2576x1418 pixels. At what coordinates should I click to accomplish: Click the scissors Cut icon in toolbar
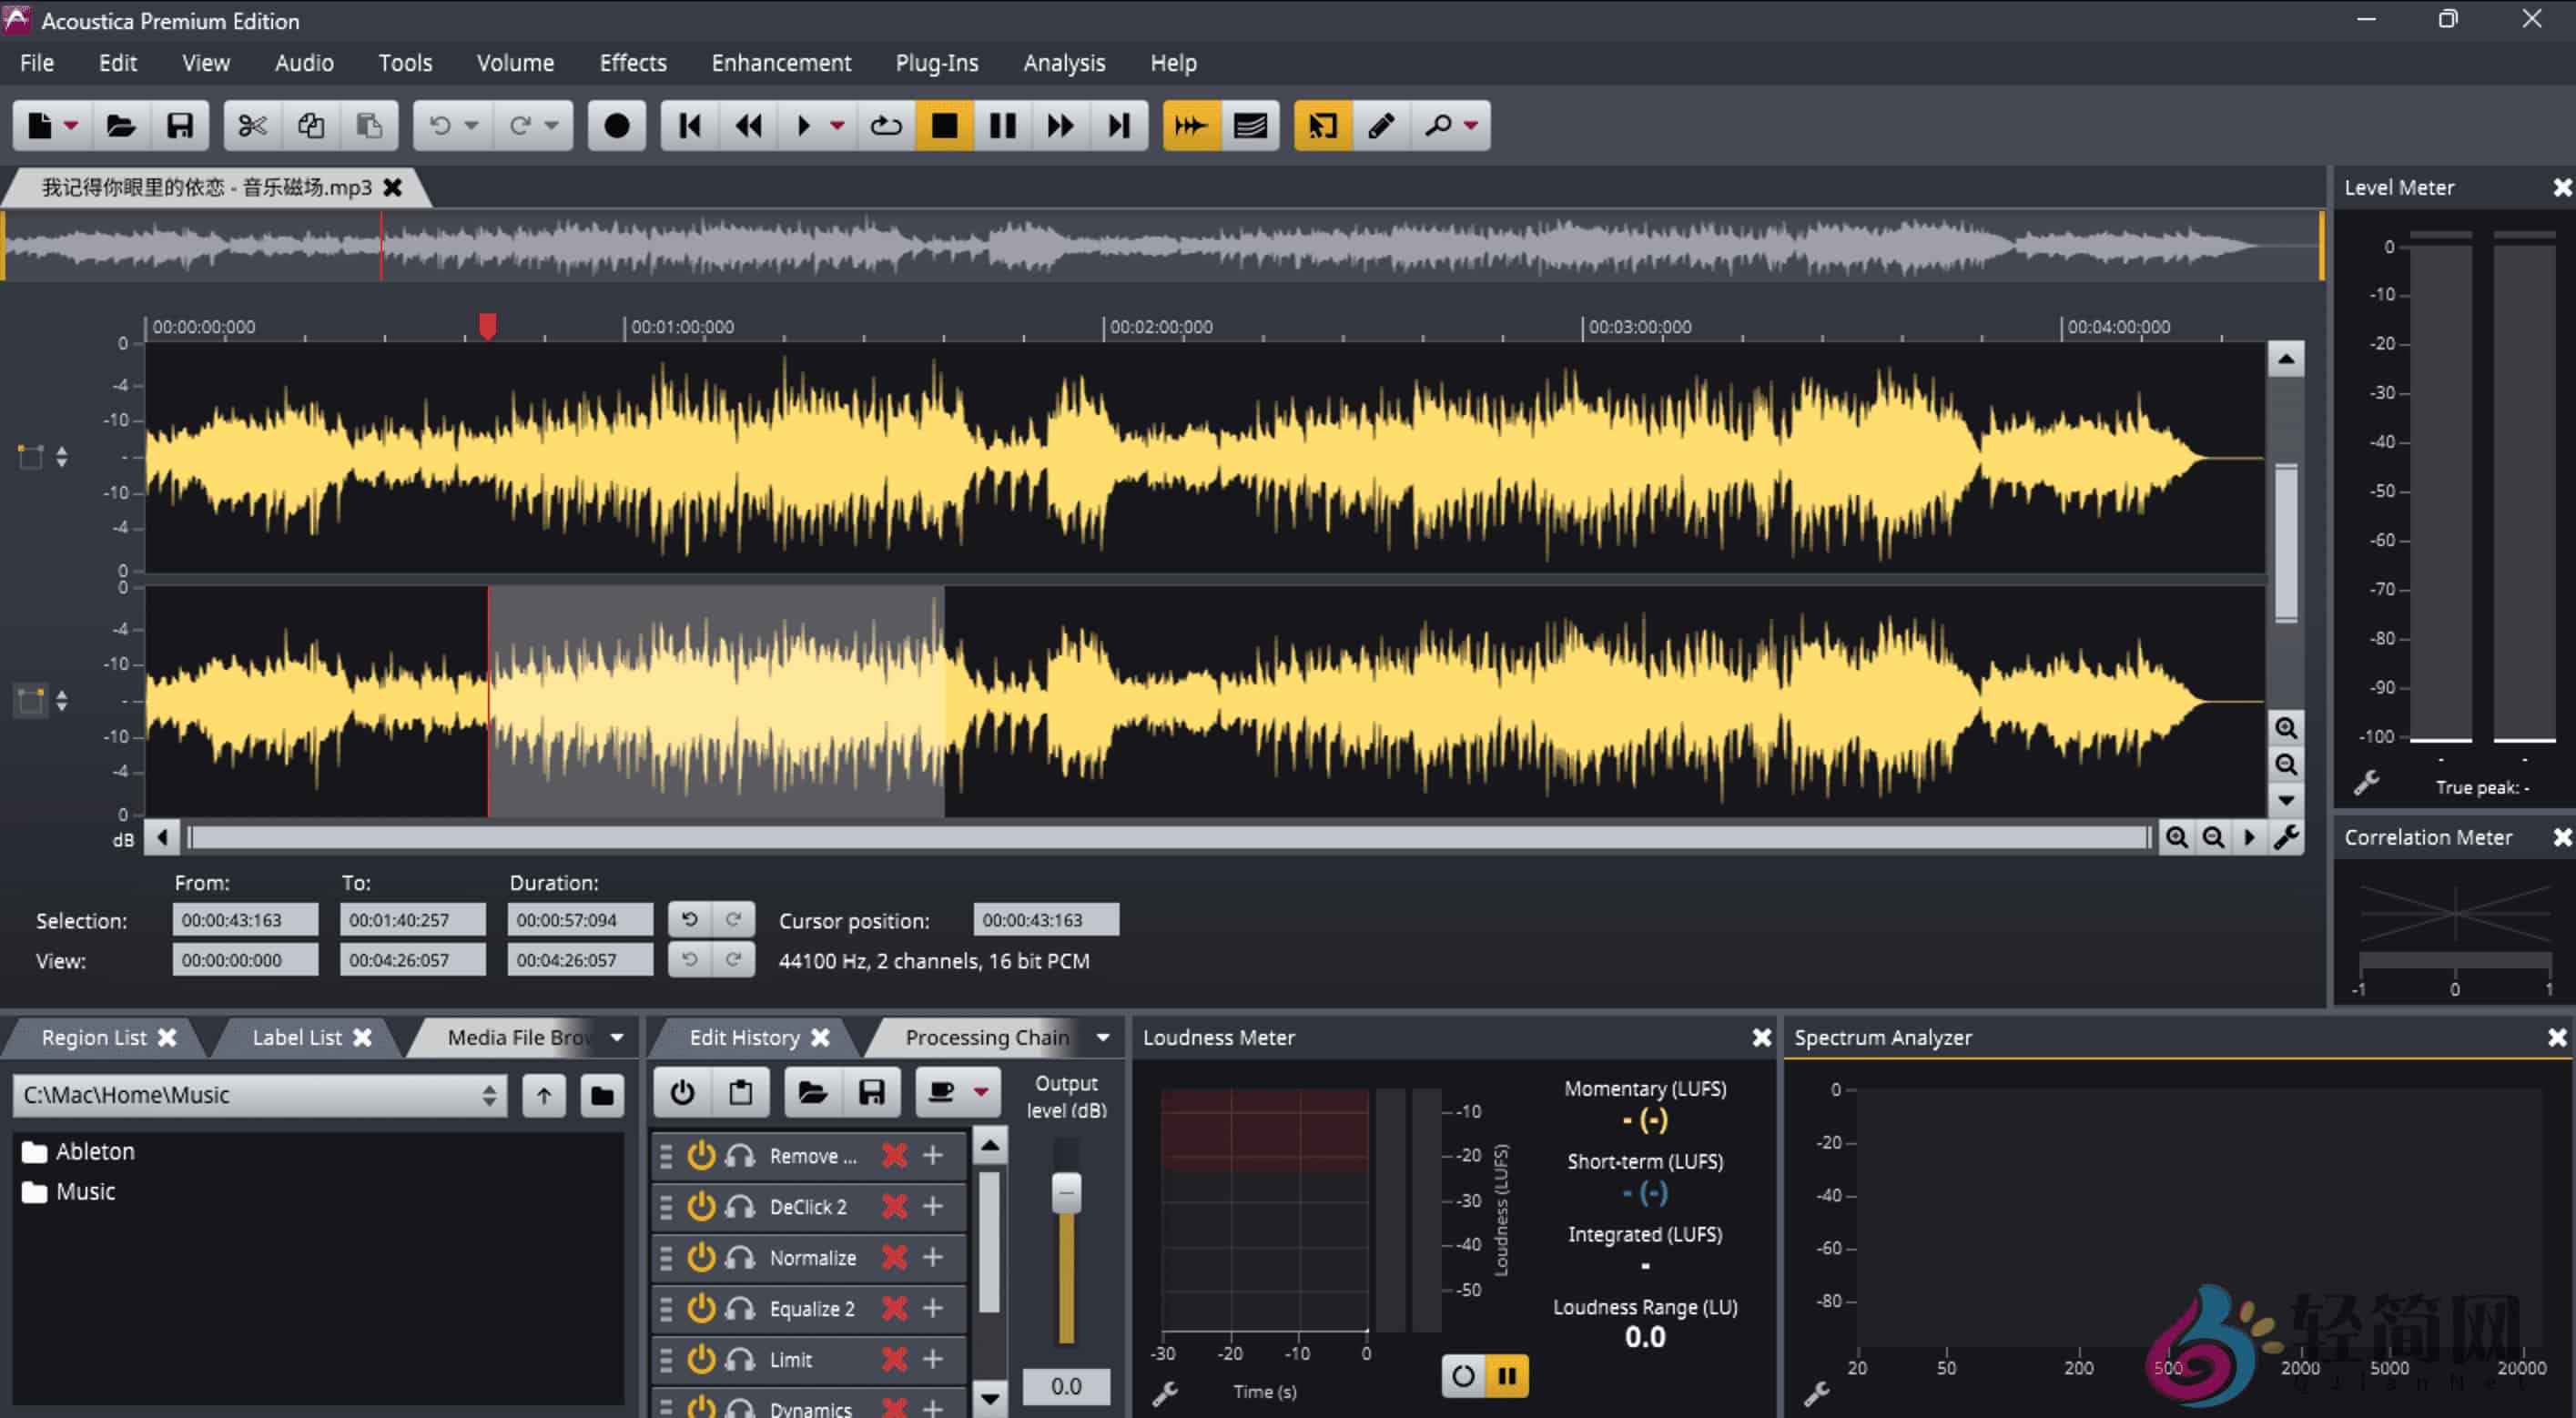pos(251,125)
